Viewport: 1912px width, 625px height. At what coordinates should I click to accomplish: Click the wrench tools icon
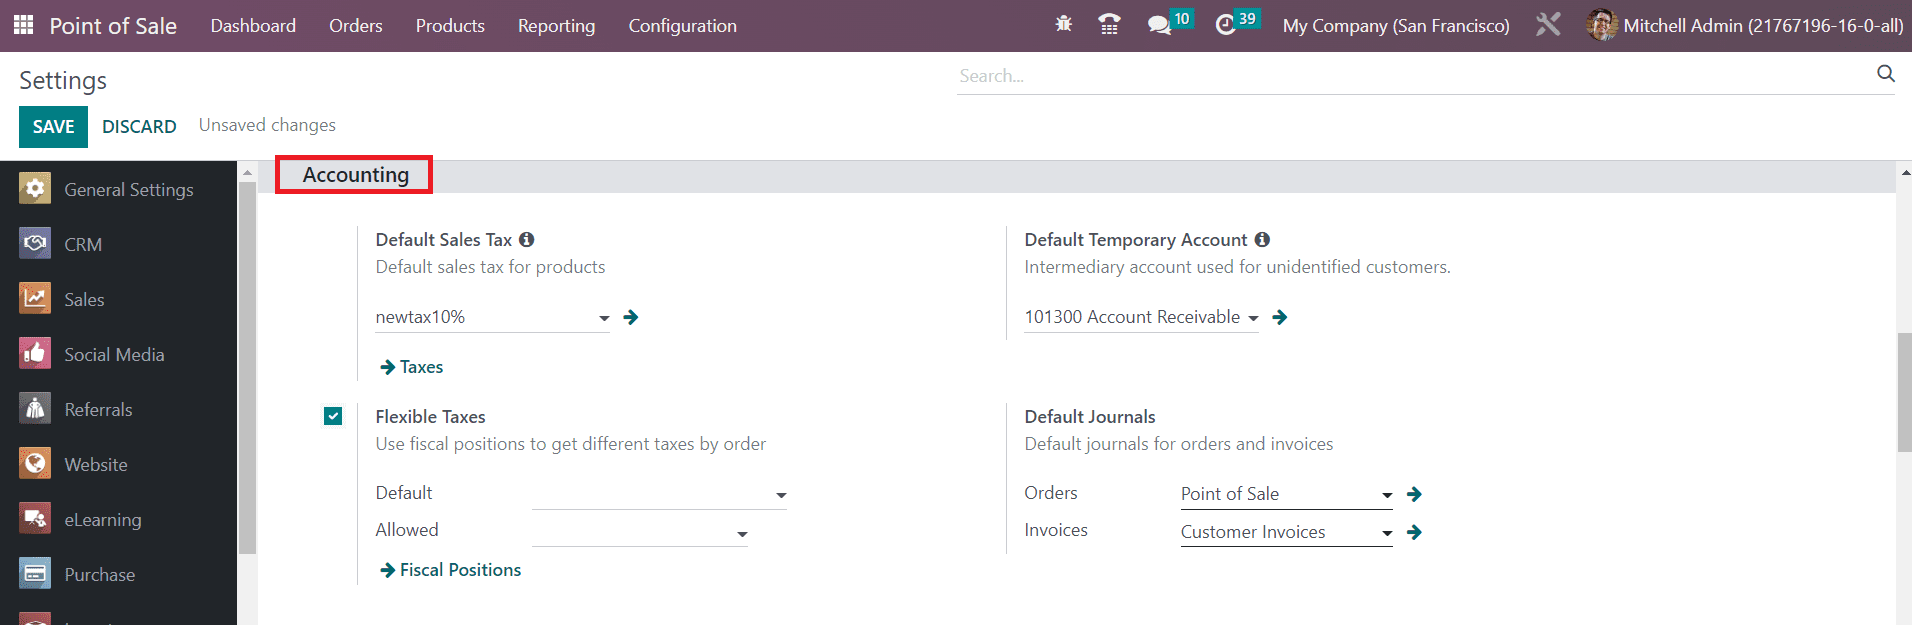pyautogui.click(x=1548, y=24)
